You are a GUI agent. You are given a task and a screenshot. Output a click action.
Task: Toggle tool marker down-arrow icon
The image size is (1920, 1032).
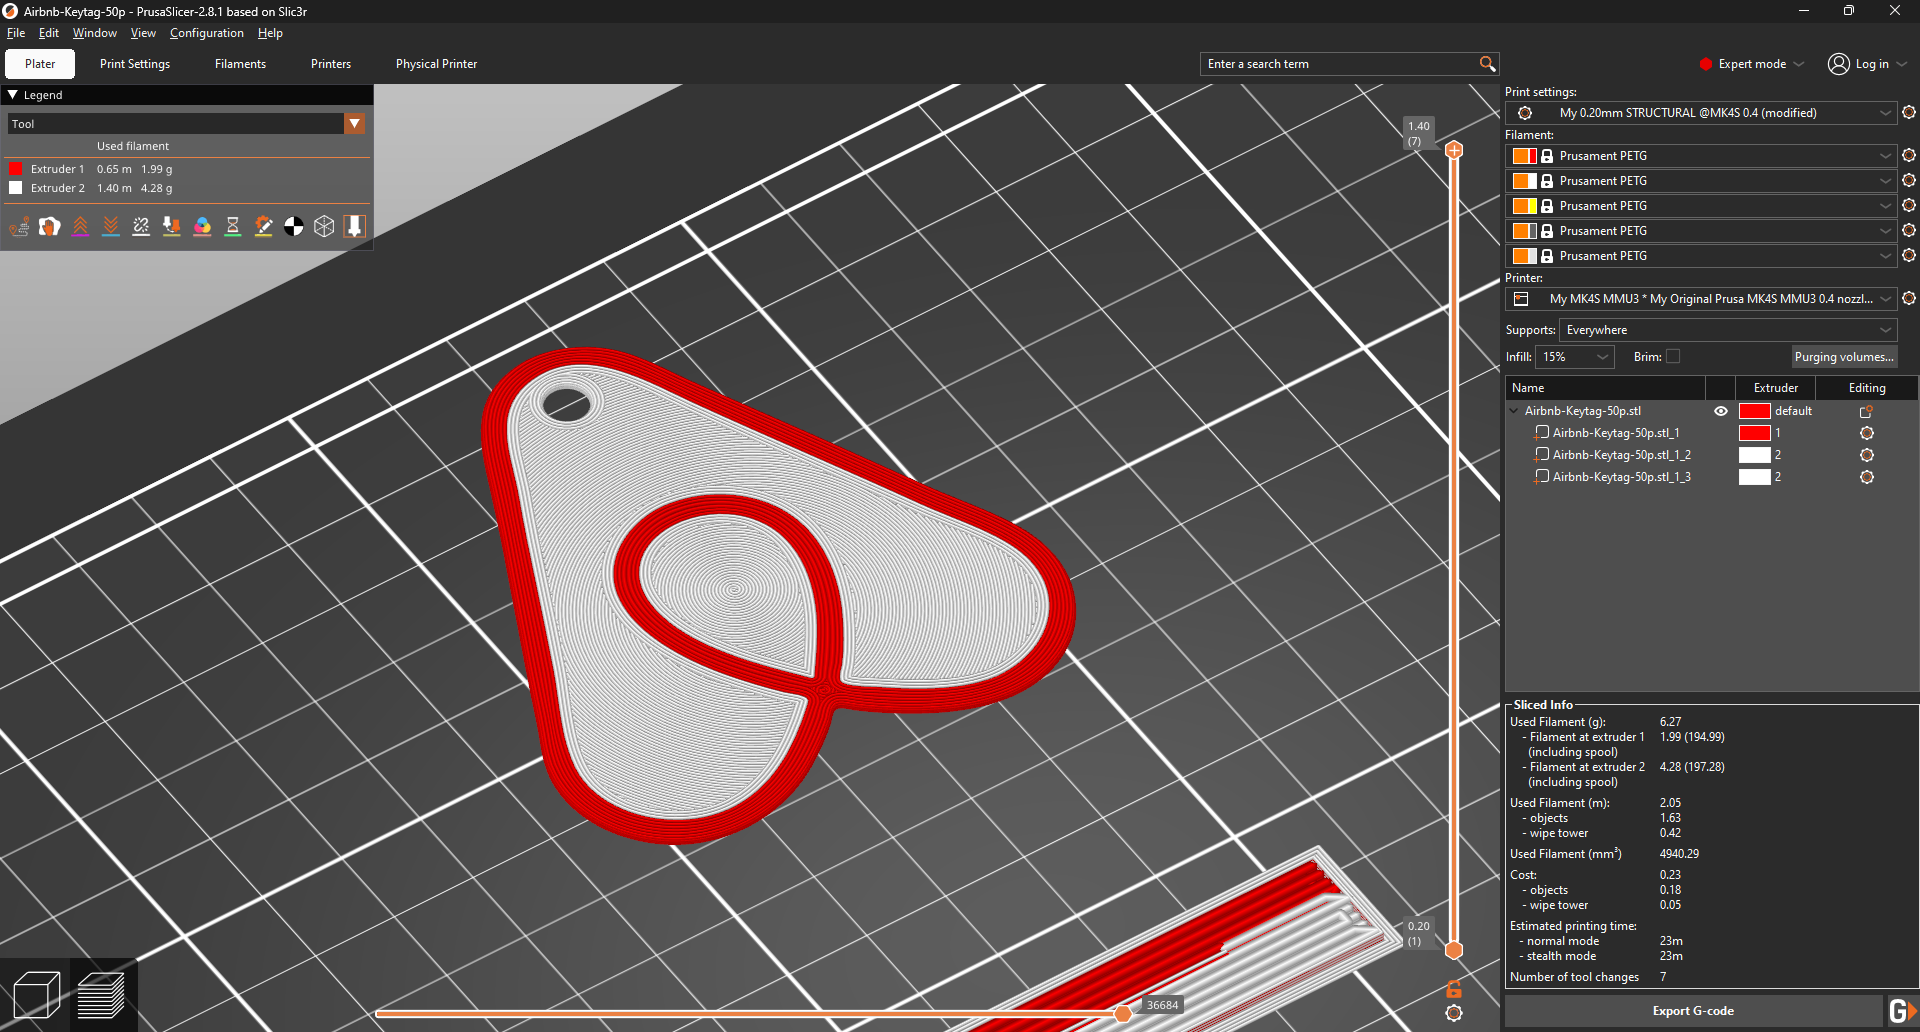pos(354,227)
